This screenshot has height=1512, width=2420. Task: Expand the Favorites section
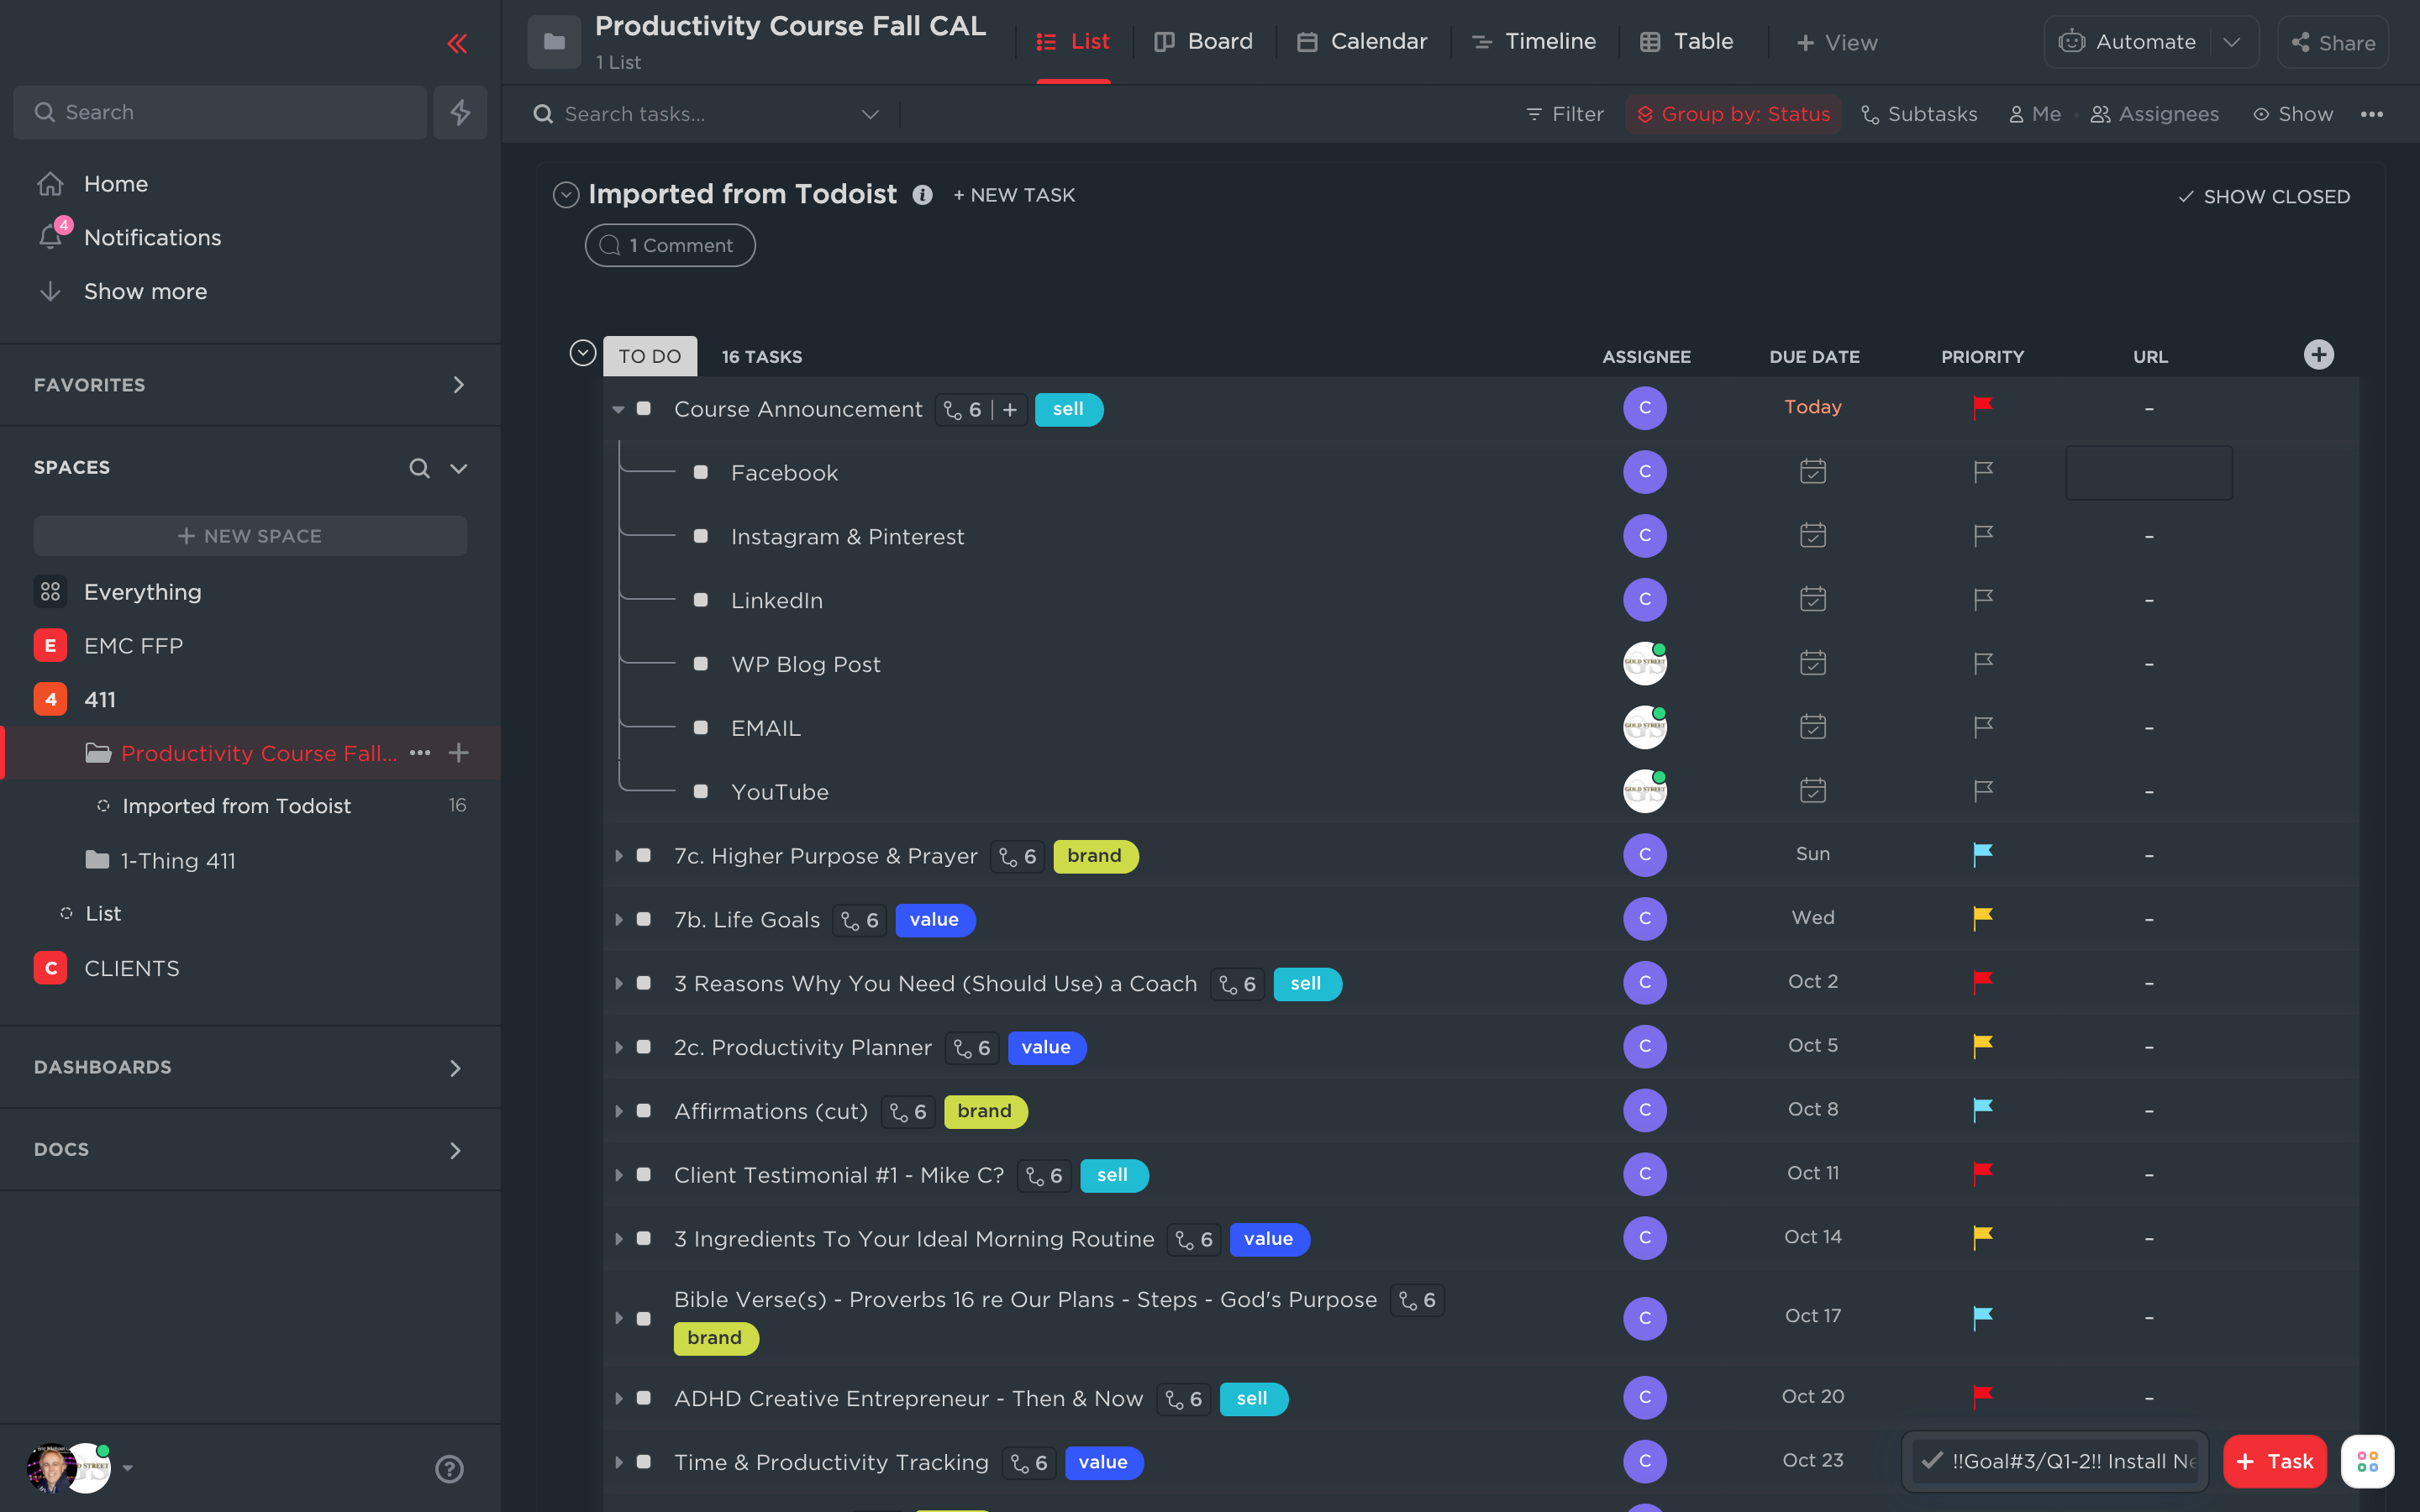(x=458, y=385)
